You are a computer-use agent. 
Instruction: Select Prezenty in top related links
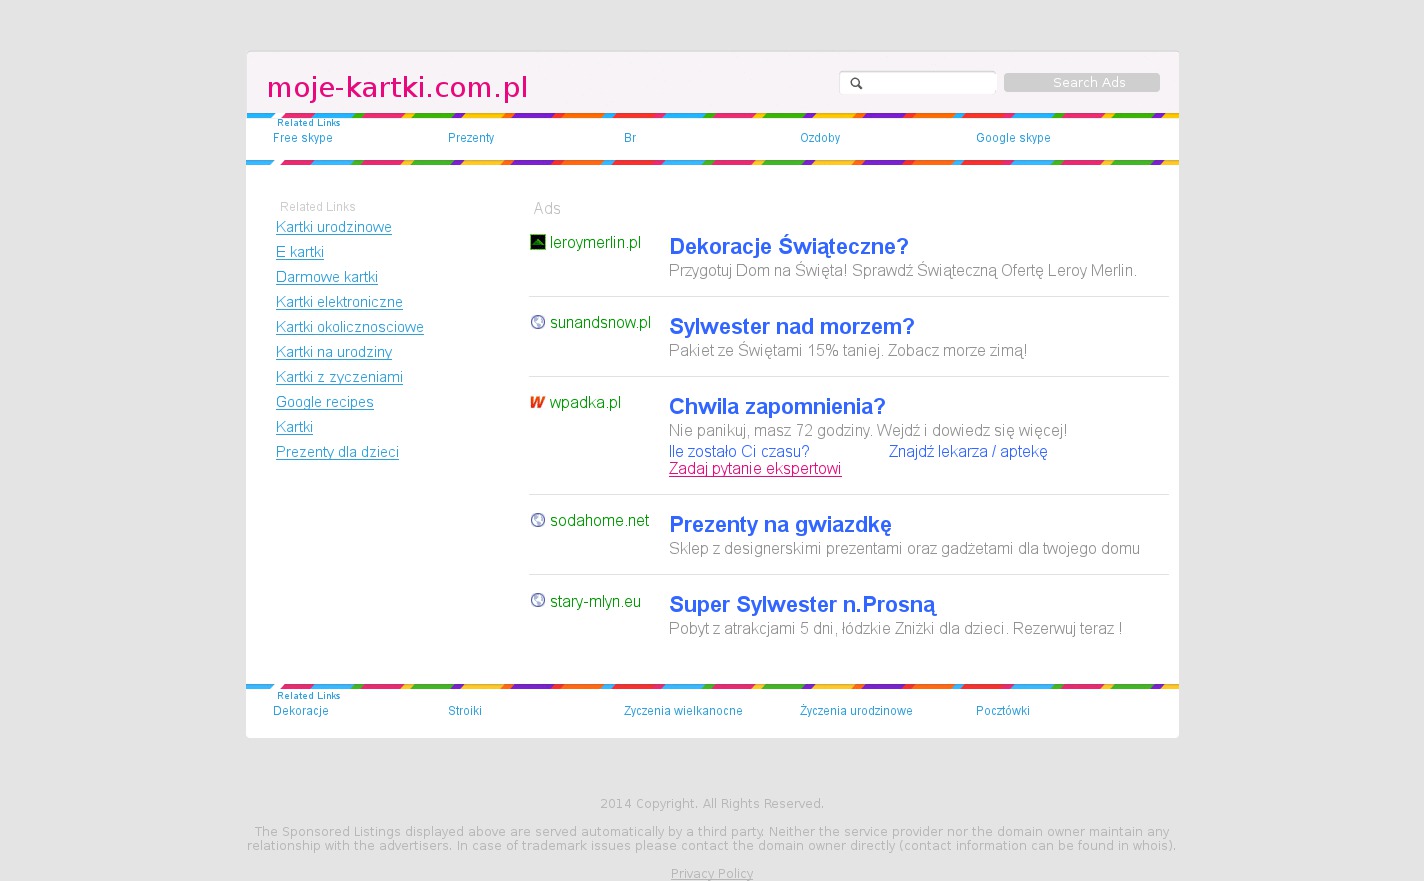471,138
